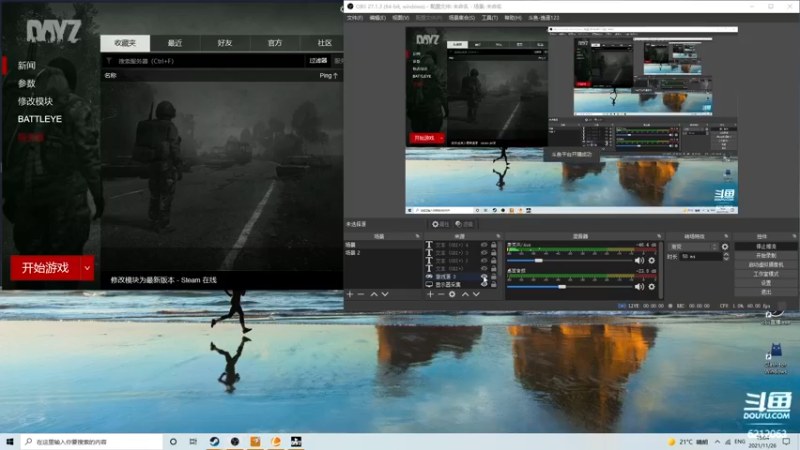The image size is (800, 450).
Task: Remove selected source with minus icon
Action: [x=441, y=294]
